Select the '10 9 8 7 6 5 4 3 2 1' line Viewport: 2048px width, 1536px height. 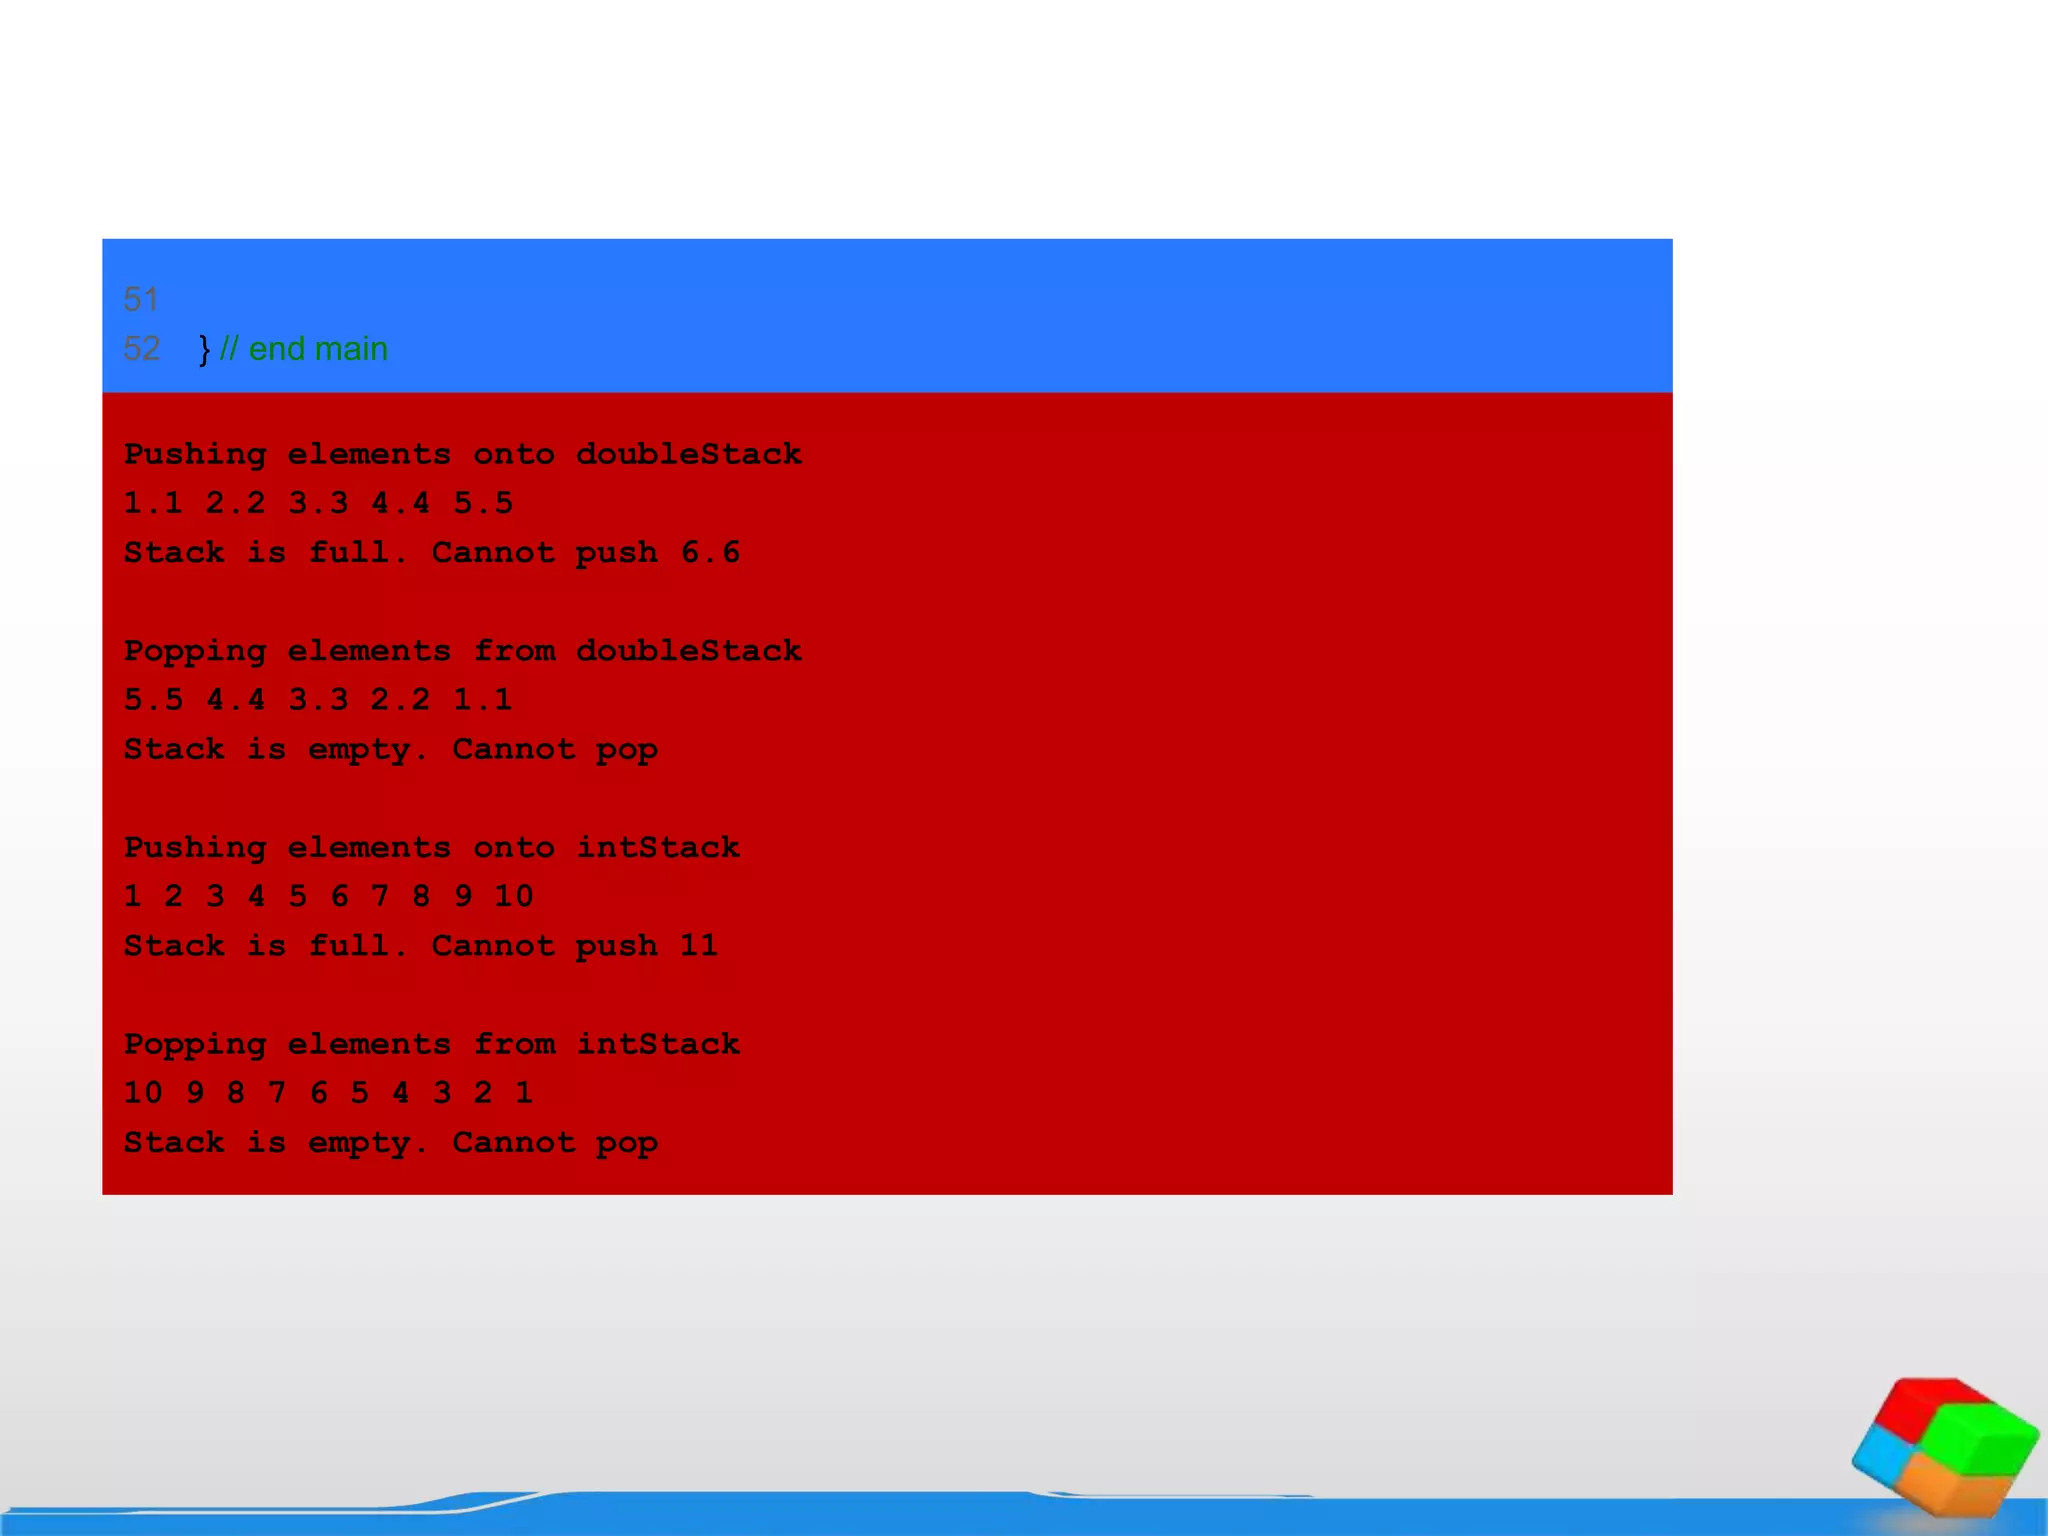pos(328,1093)
